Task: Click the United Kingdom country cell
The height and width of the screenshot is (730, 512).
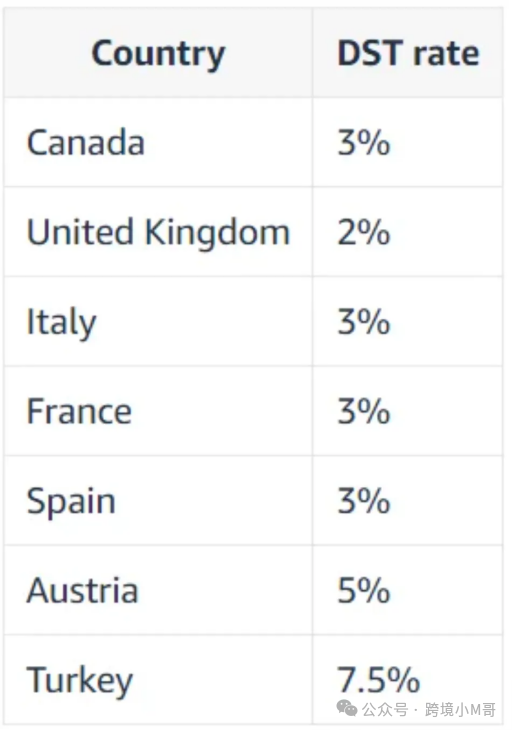Action: click(x=158, y=232)
